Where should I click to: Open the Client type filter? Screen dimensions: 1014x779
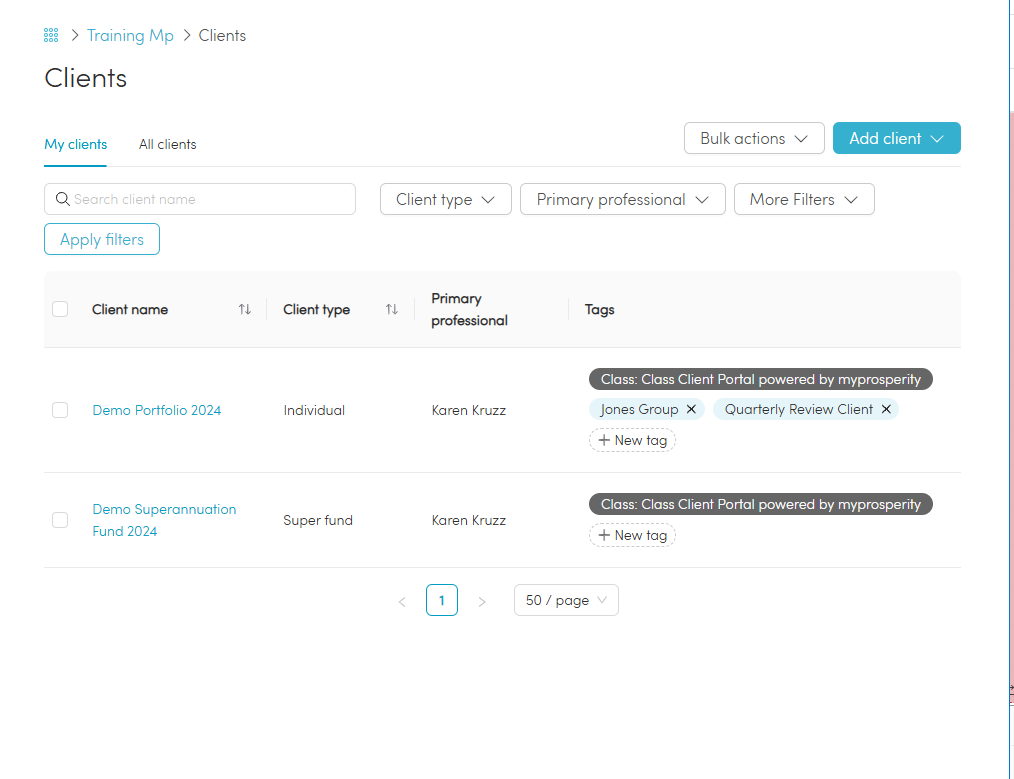click(446, 199)
